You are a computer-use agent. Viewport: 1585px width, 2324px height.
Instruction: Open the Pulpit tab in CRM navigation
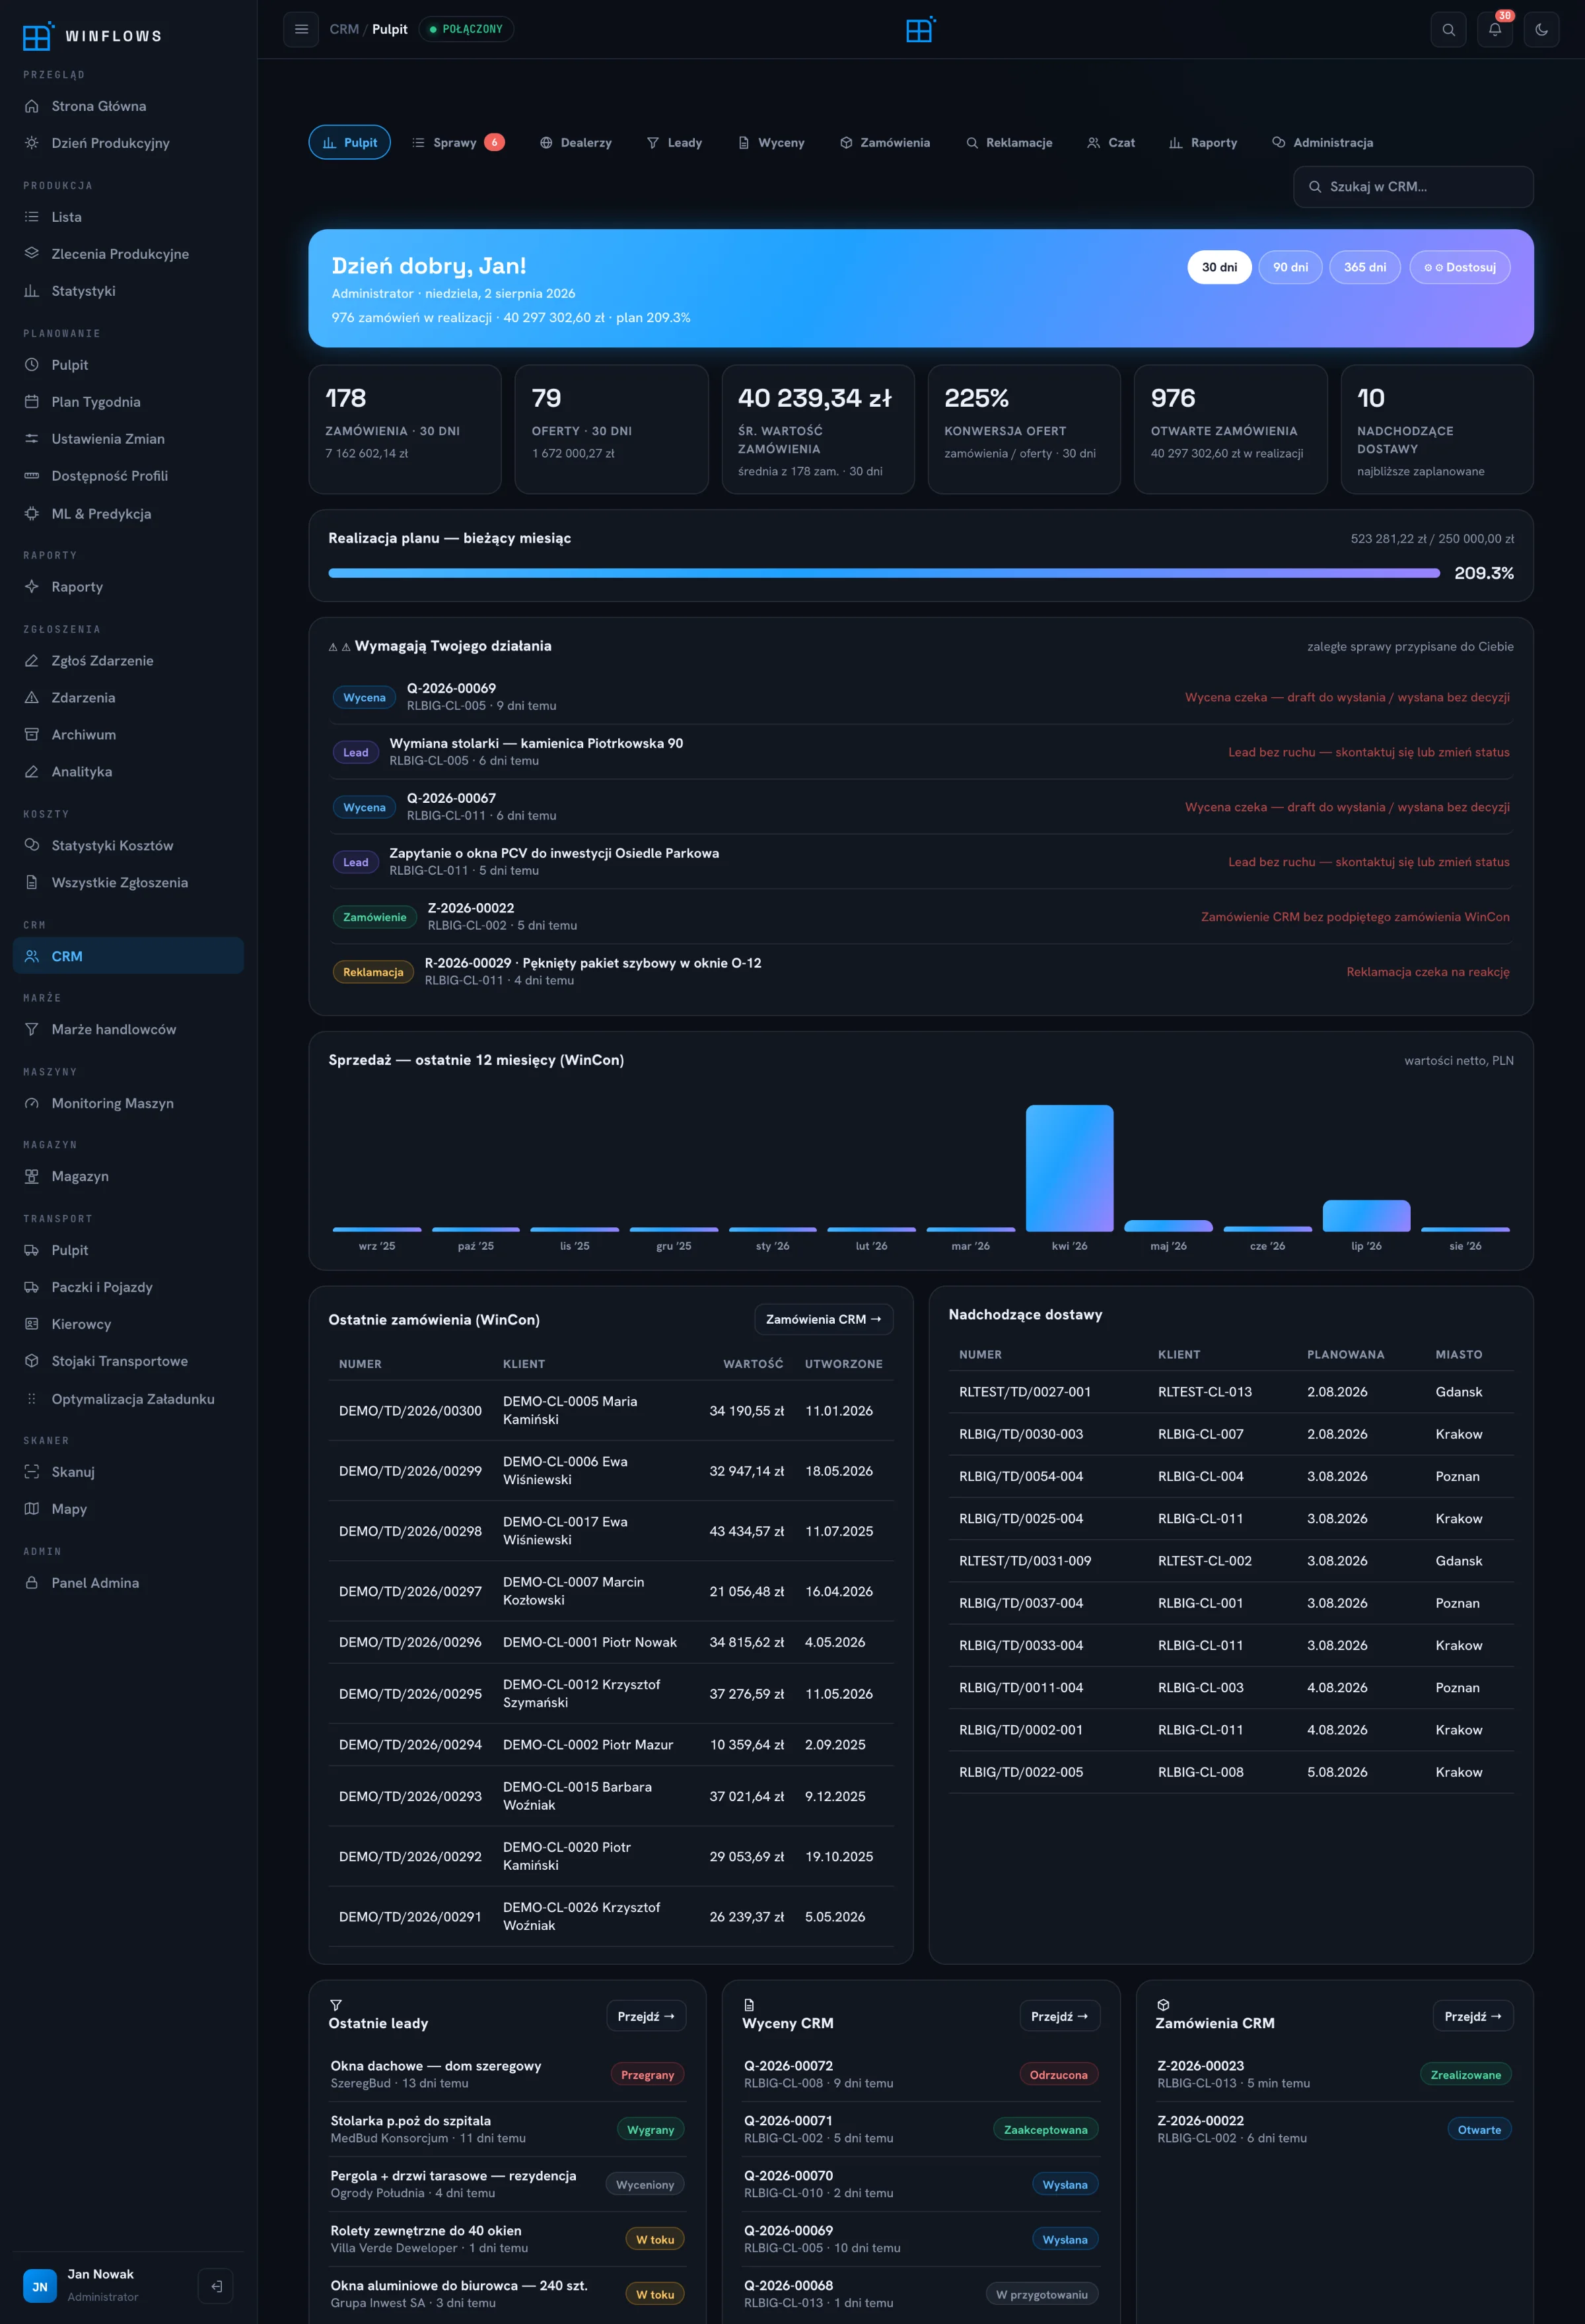349,143
